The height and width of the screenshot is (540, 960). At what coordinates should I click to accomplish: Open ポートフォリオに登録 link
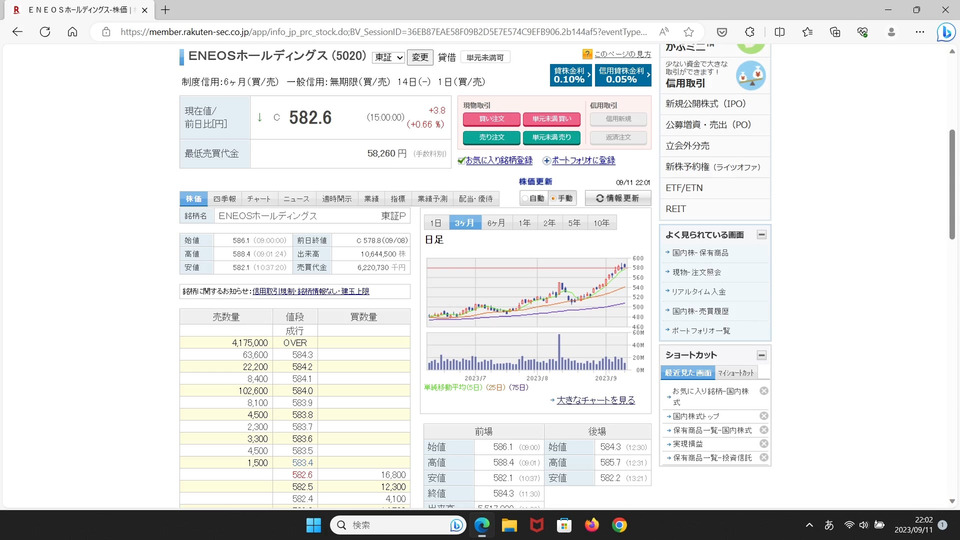[583, 160]
